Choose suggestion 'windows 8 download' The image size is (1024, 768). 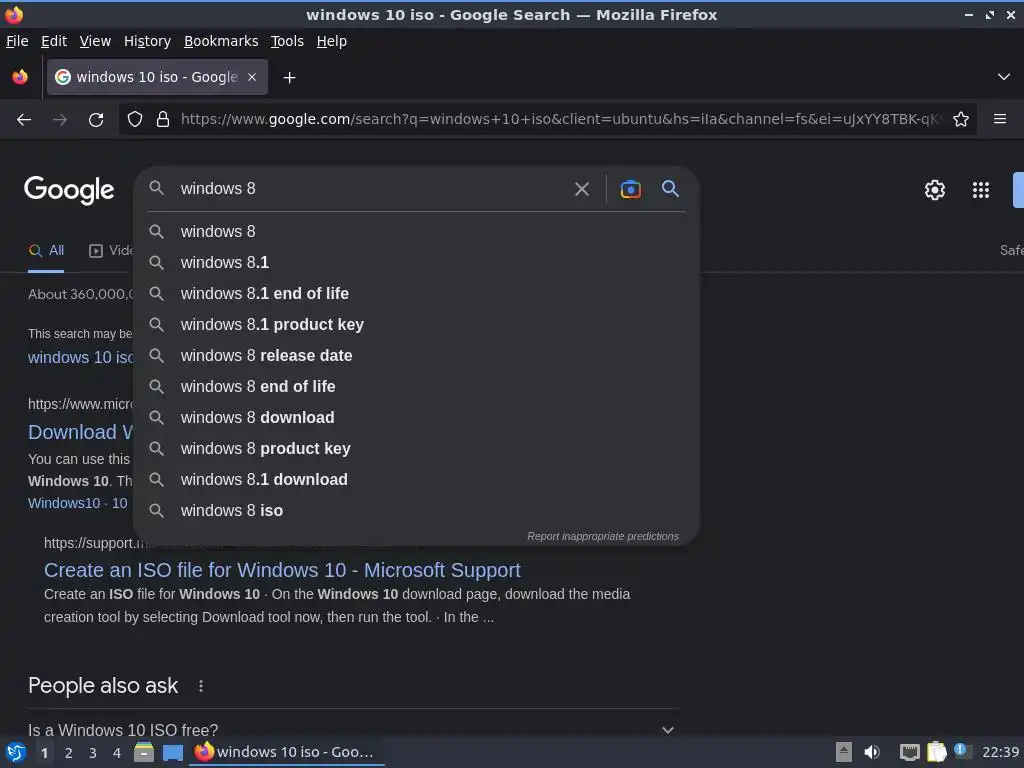pos(417,418)
